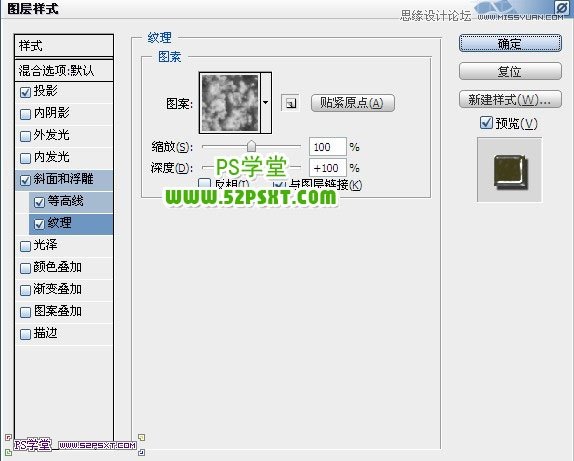Click the 深度 depth value field
The height and width of the screenshot is (461, 574).
[327, 168]
